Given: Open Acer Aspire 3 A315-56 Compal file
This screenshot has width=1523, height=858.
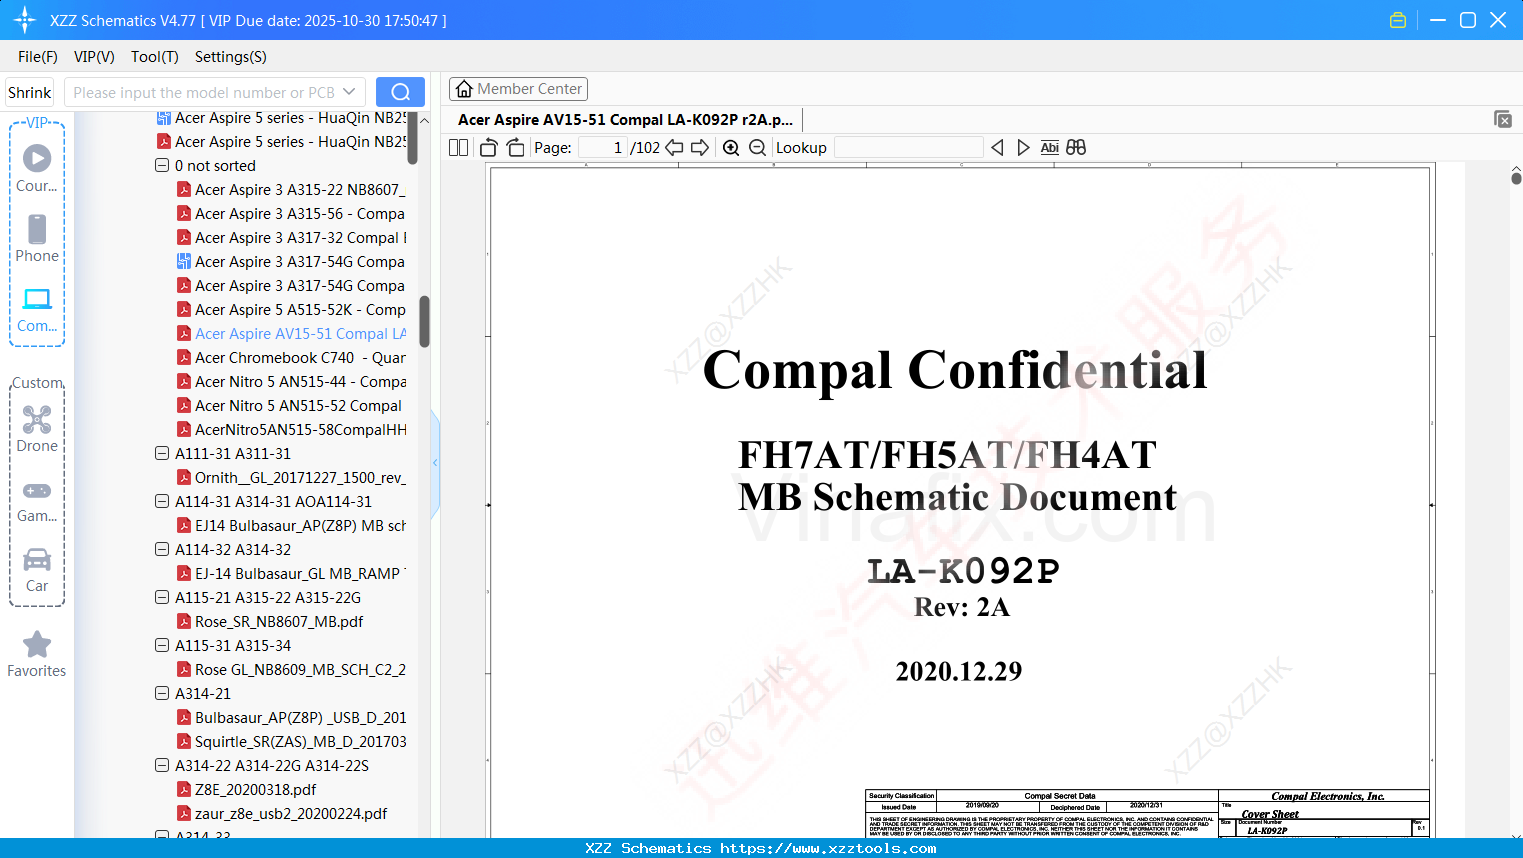Looking at the screenshot, I should [291, 214].
